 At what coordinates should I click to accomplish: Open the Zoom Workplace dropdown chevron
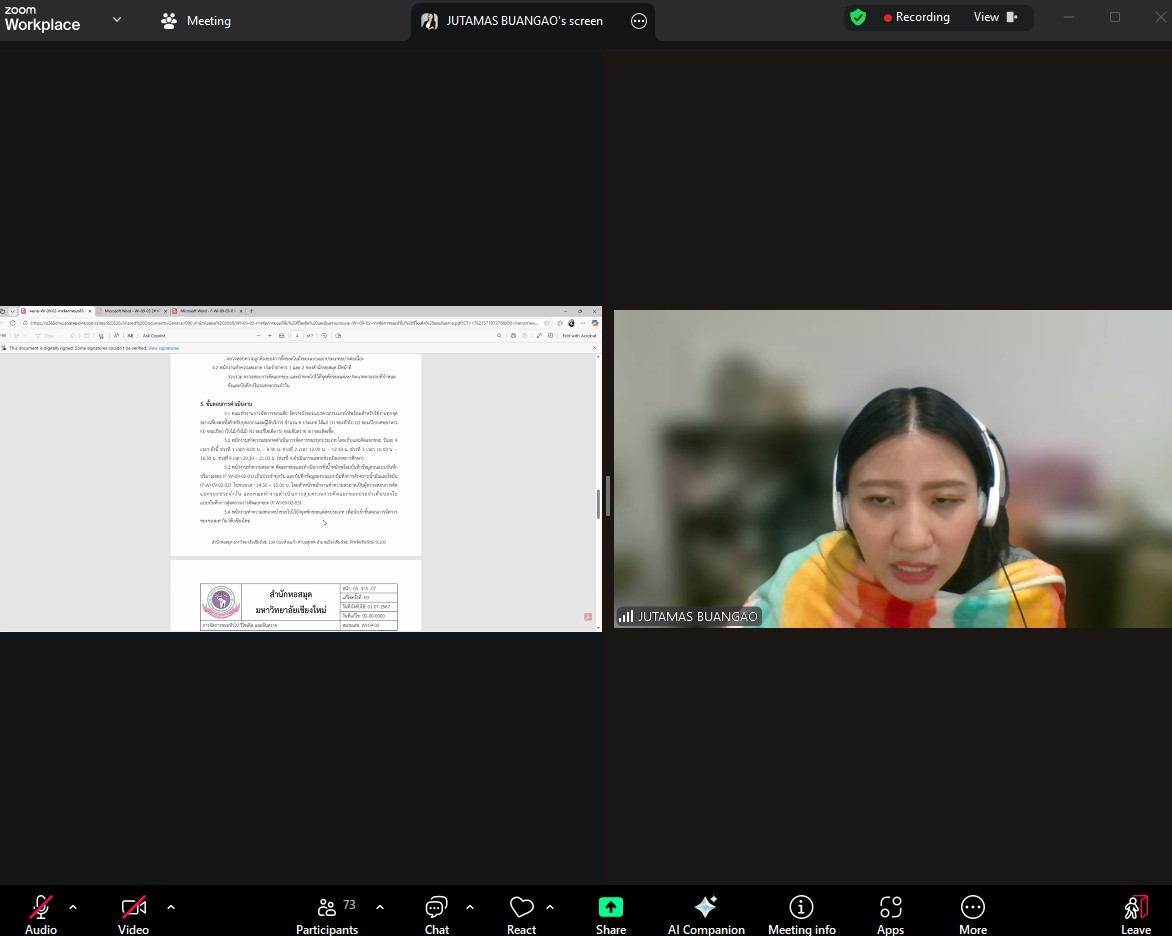tap(117, 19)
